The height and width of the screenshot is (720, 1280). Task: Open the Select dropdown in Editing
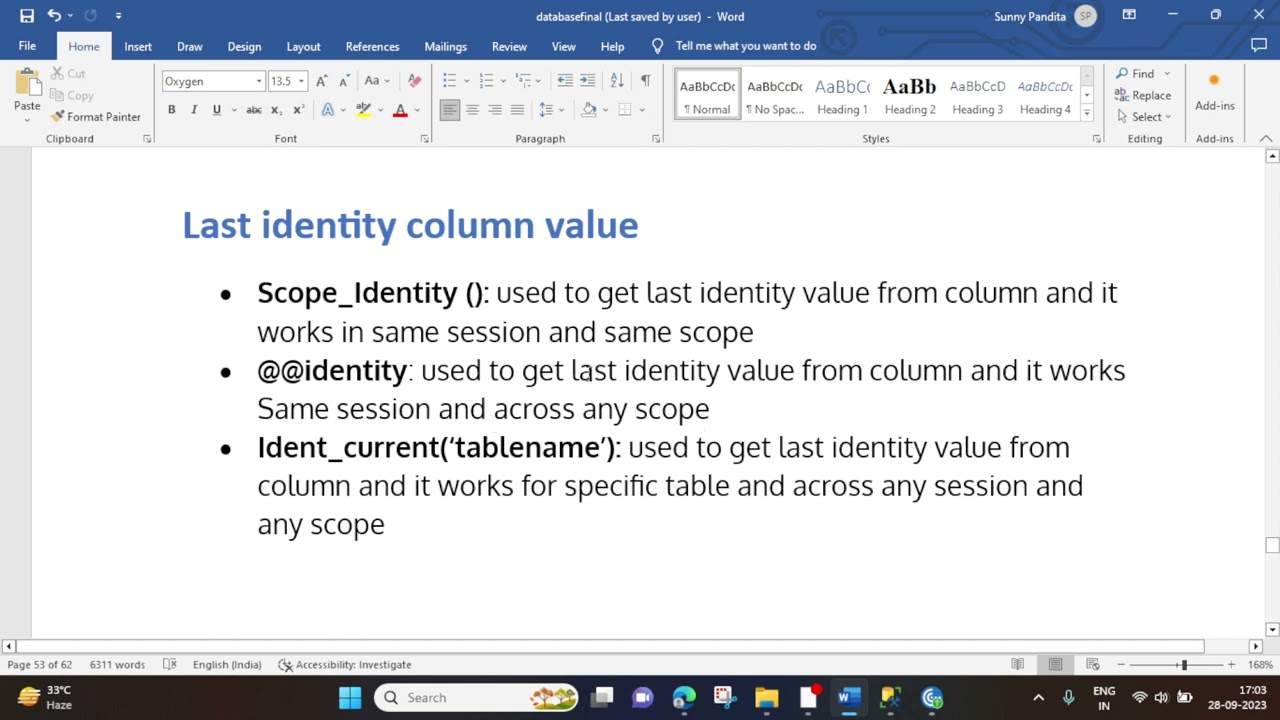1145,117
